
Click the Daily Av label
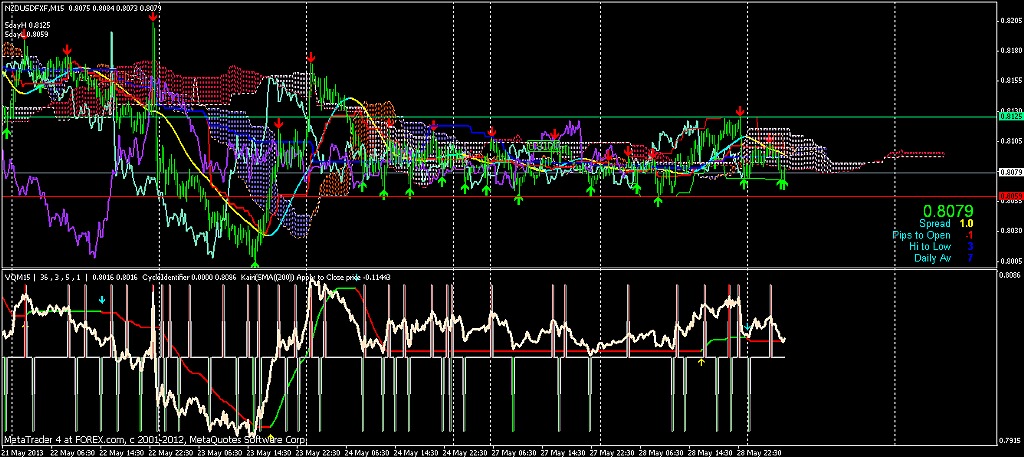932,257
